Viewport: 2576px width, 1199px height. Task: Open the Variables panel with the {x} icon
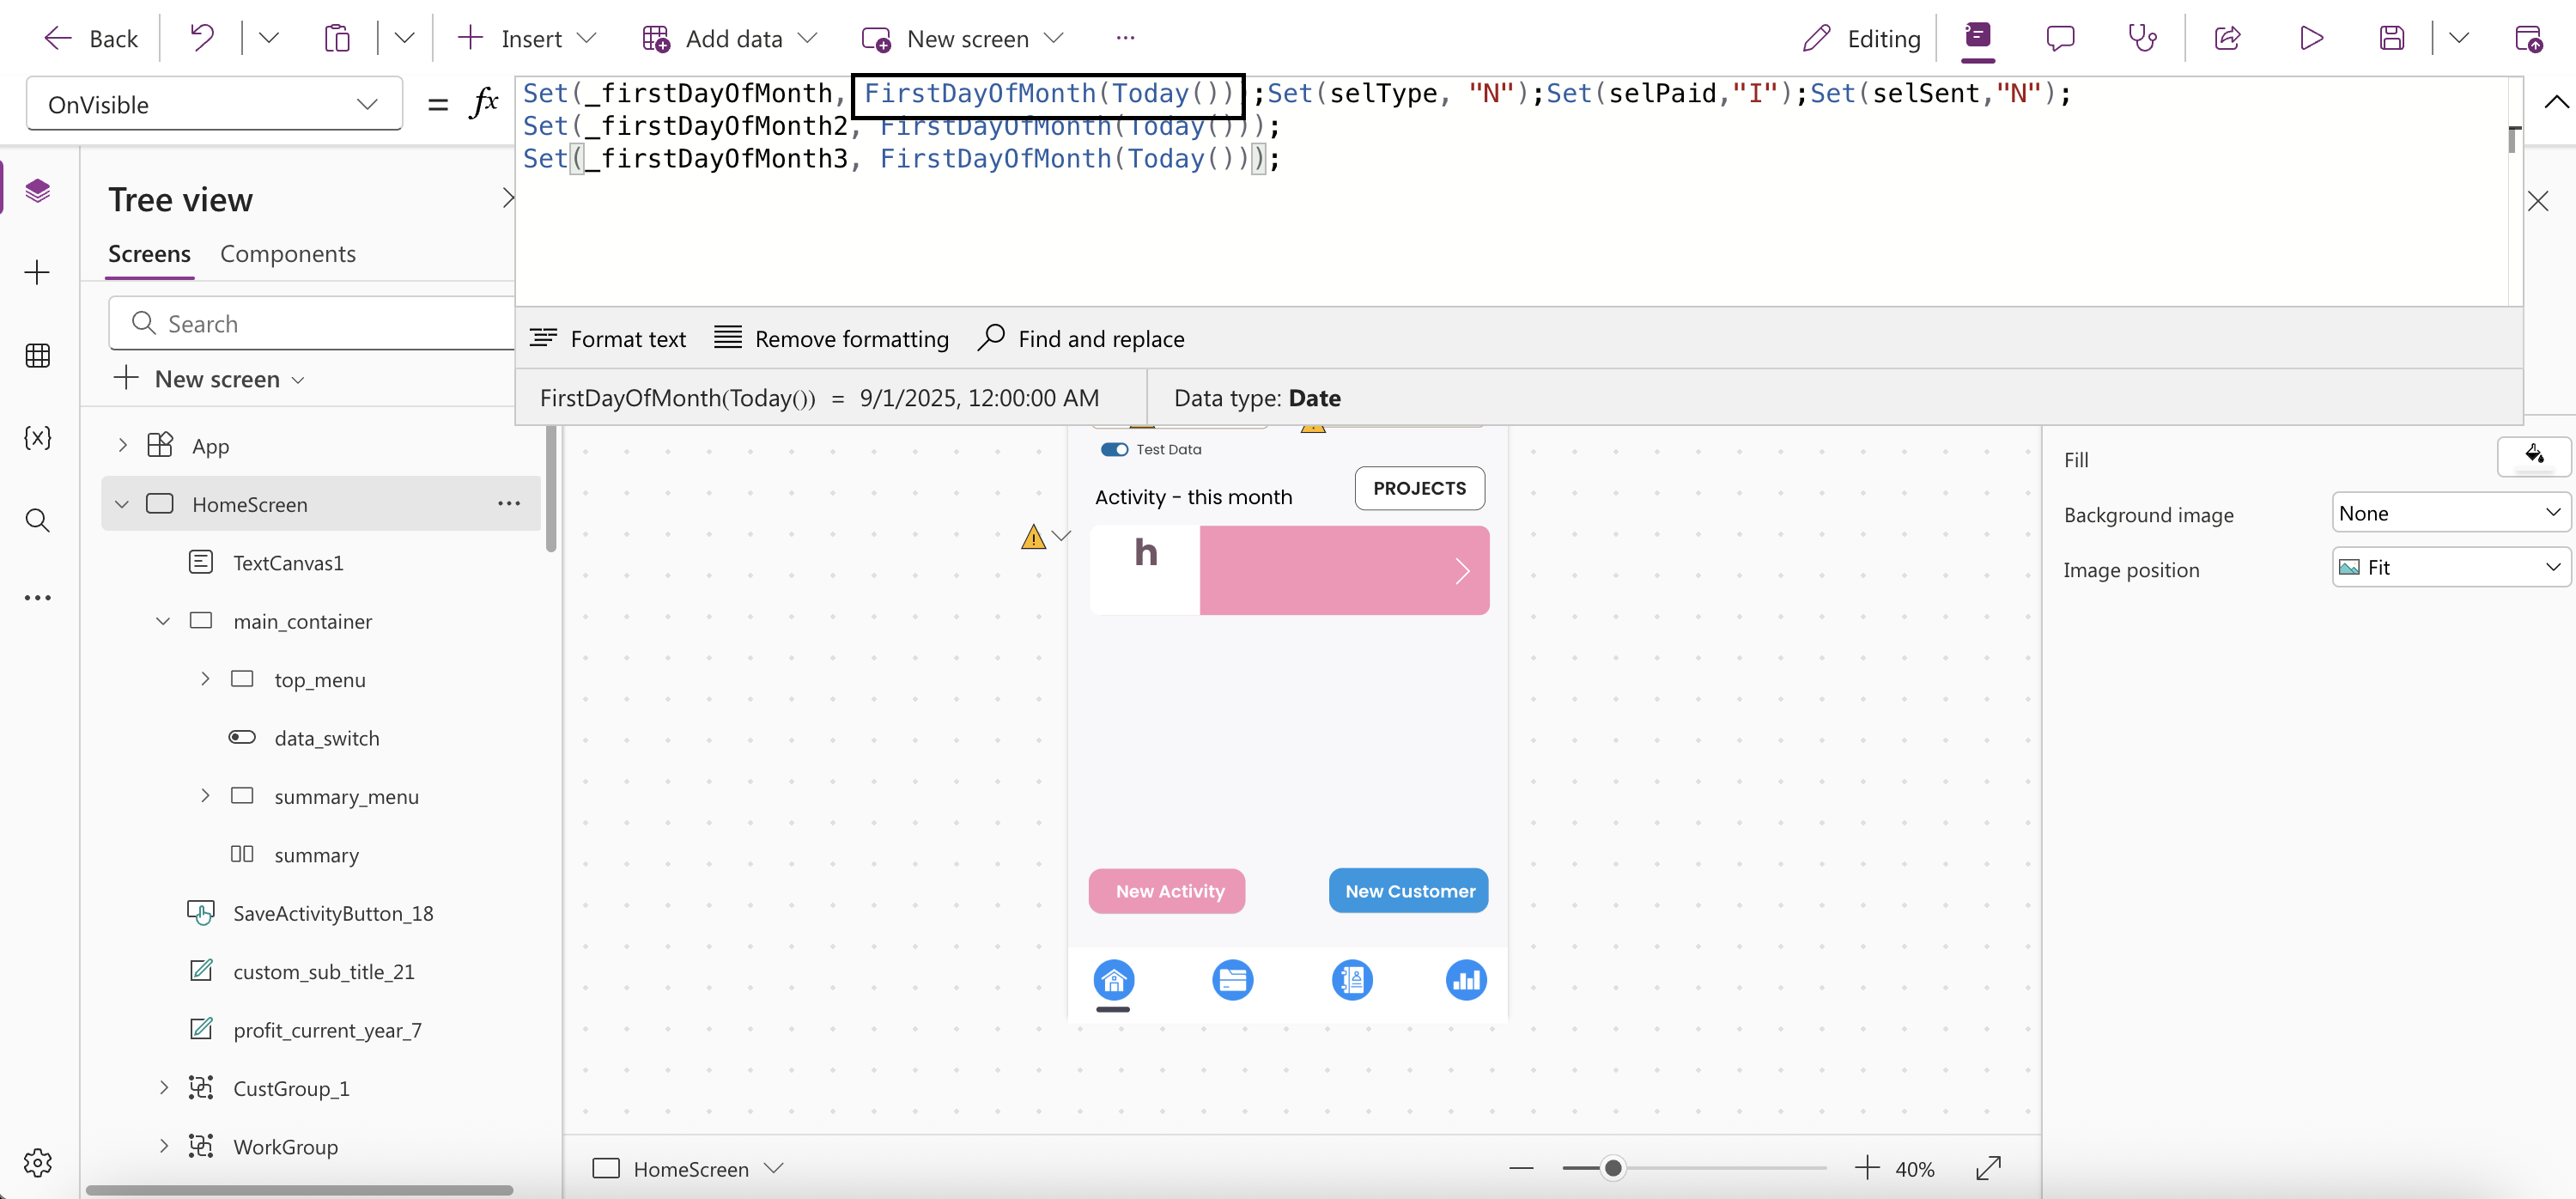[37, 437]
